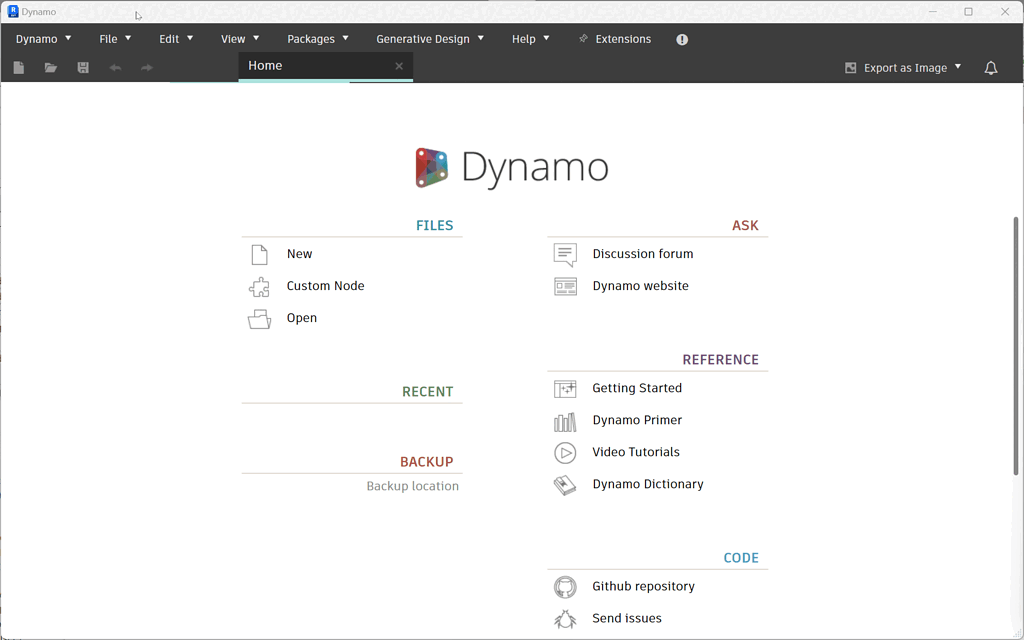Click the Video Tutorials play icon
The height and width of the screenshot is (640, 1024).
coord(564,452)
